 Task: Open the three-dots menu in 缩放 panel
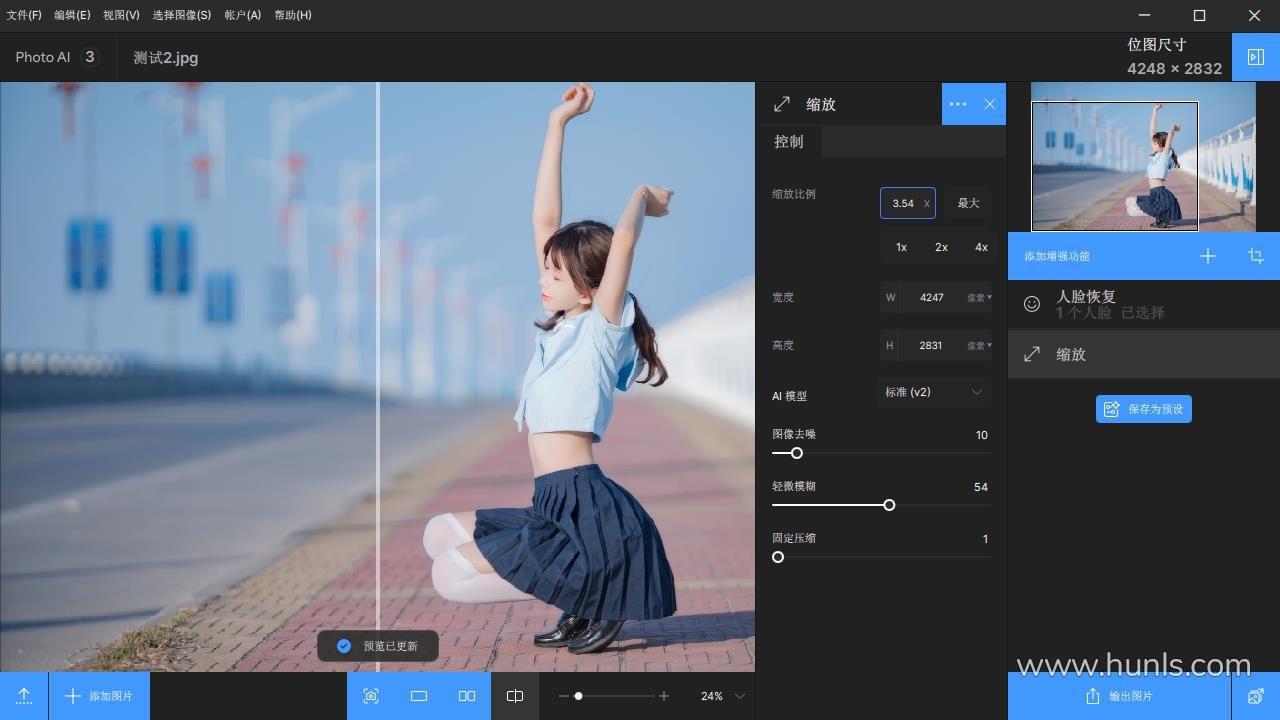coord(958,104)
